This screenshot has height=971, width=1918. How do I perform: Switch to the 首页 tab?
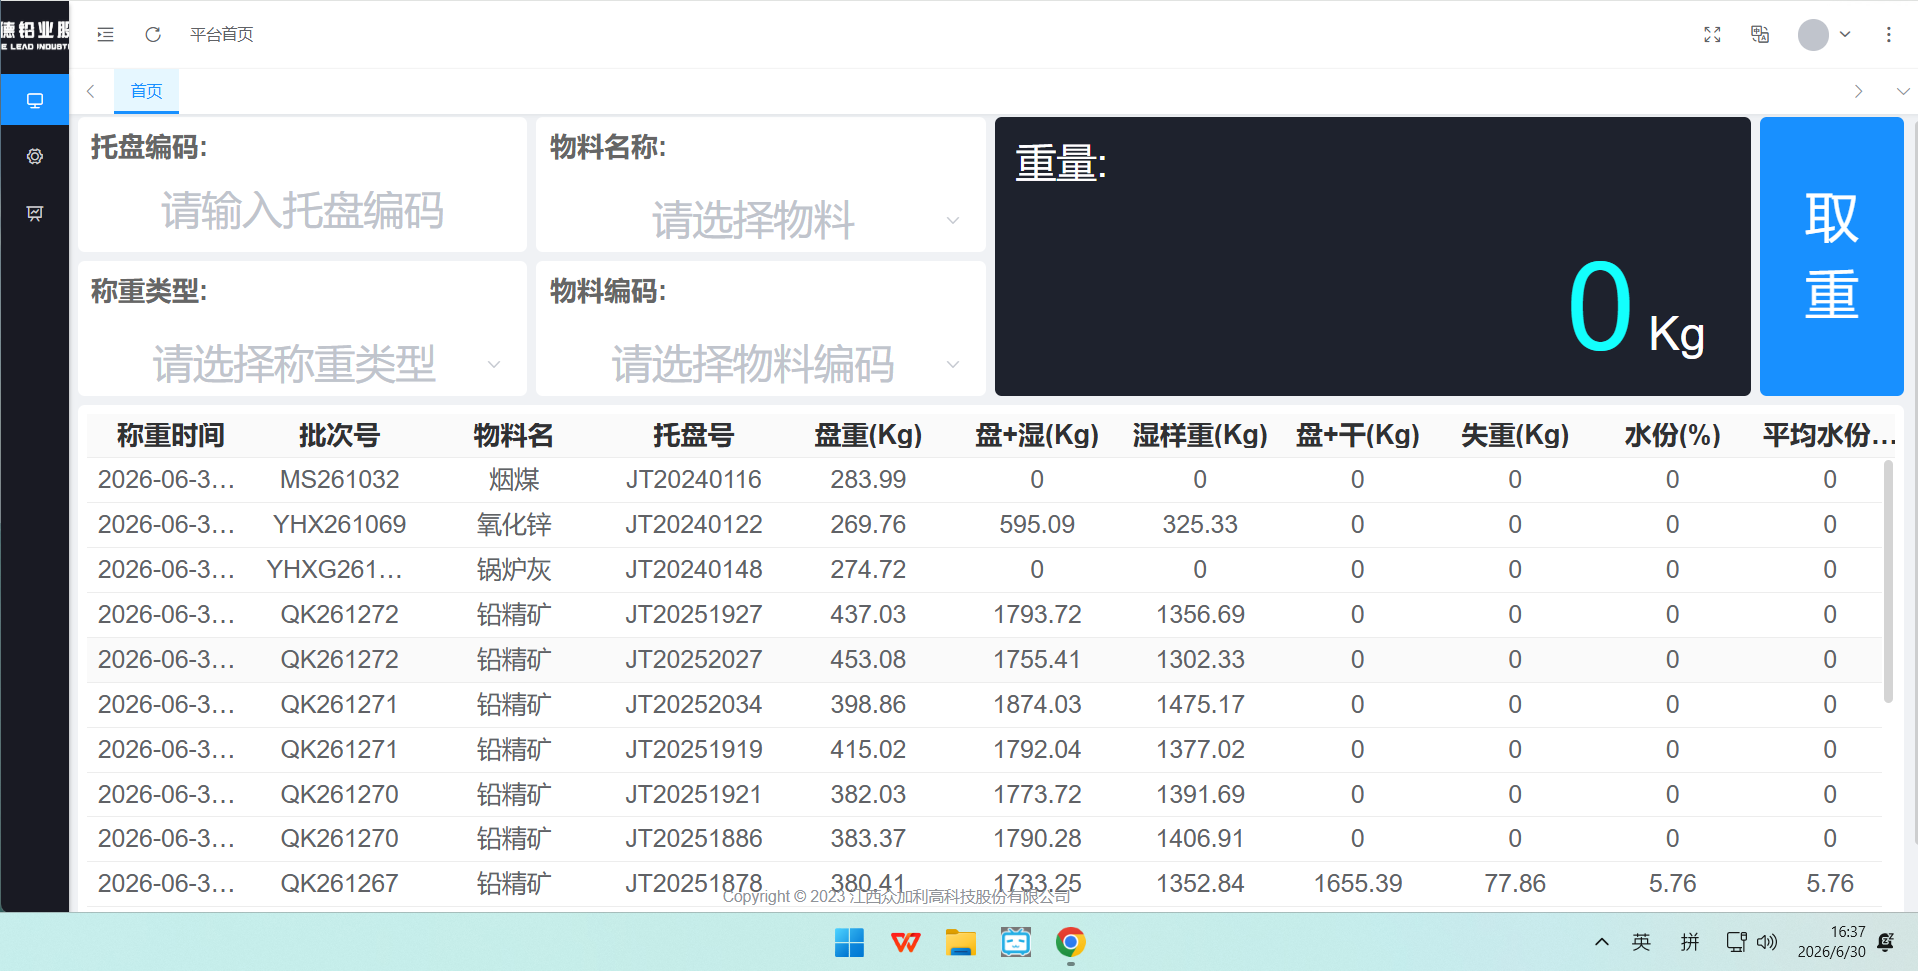(146, 91)
